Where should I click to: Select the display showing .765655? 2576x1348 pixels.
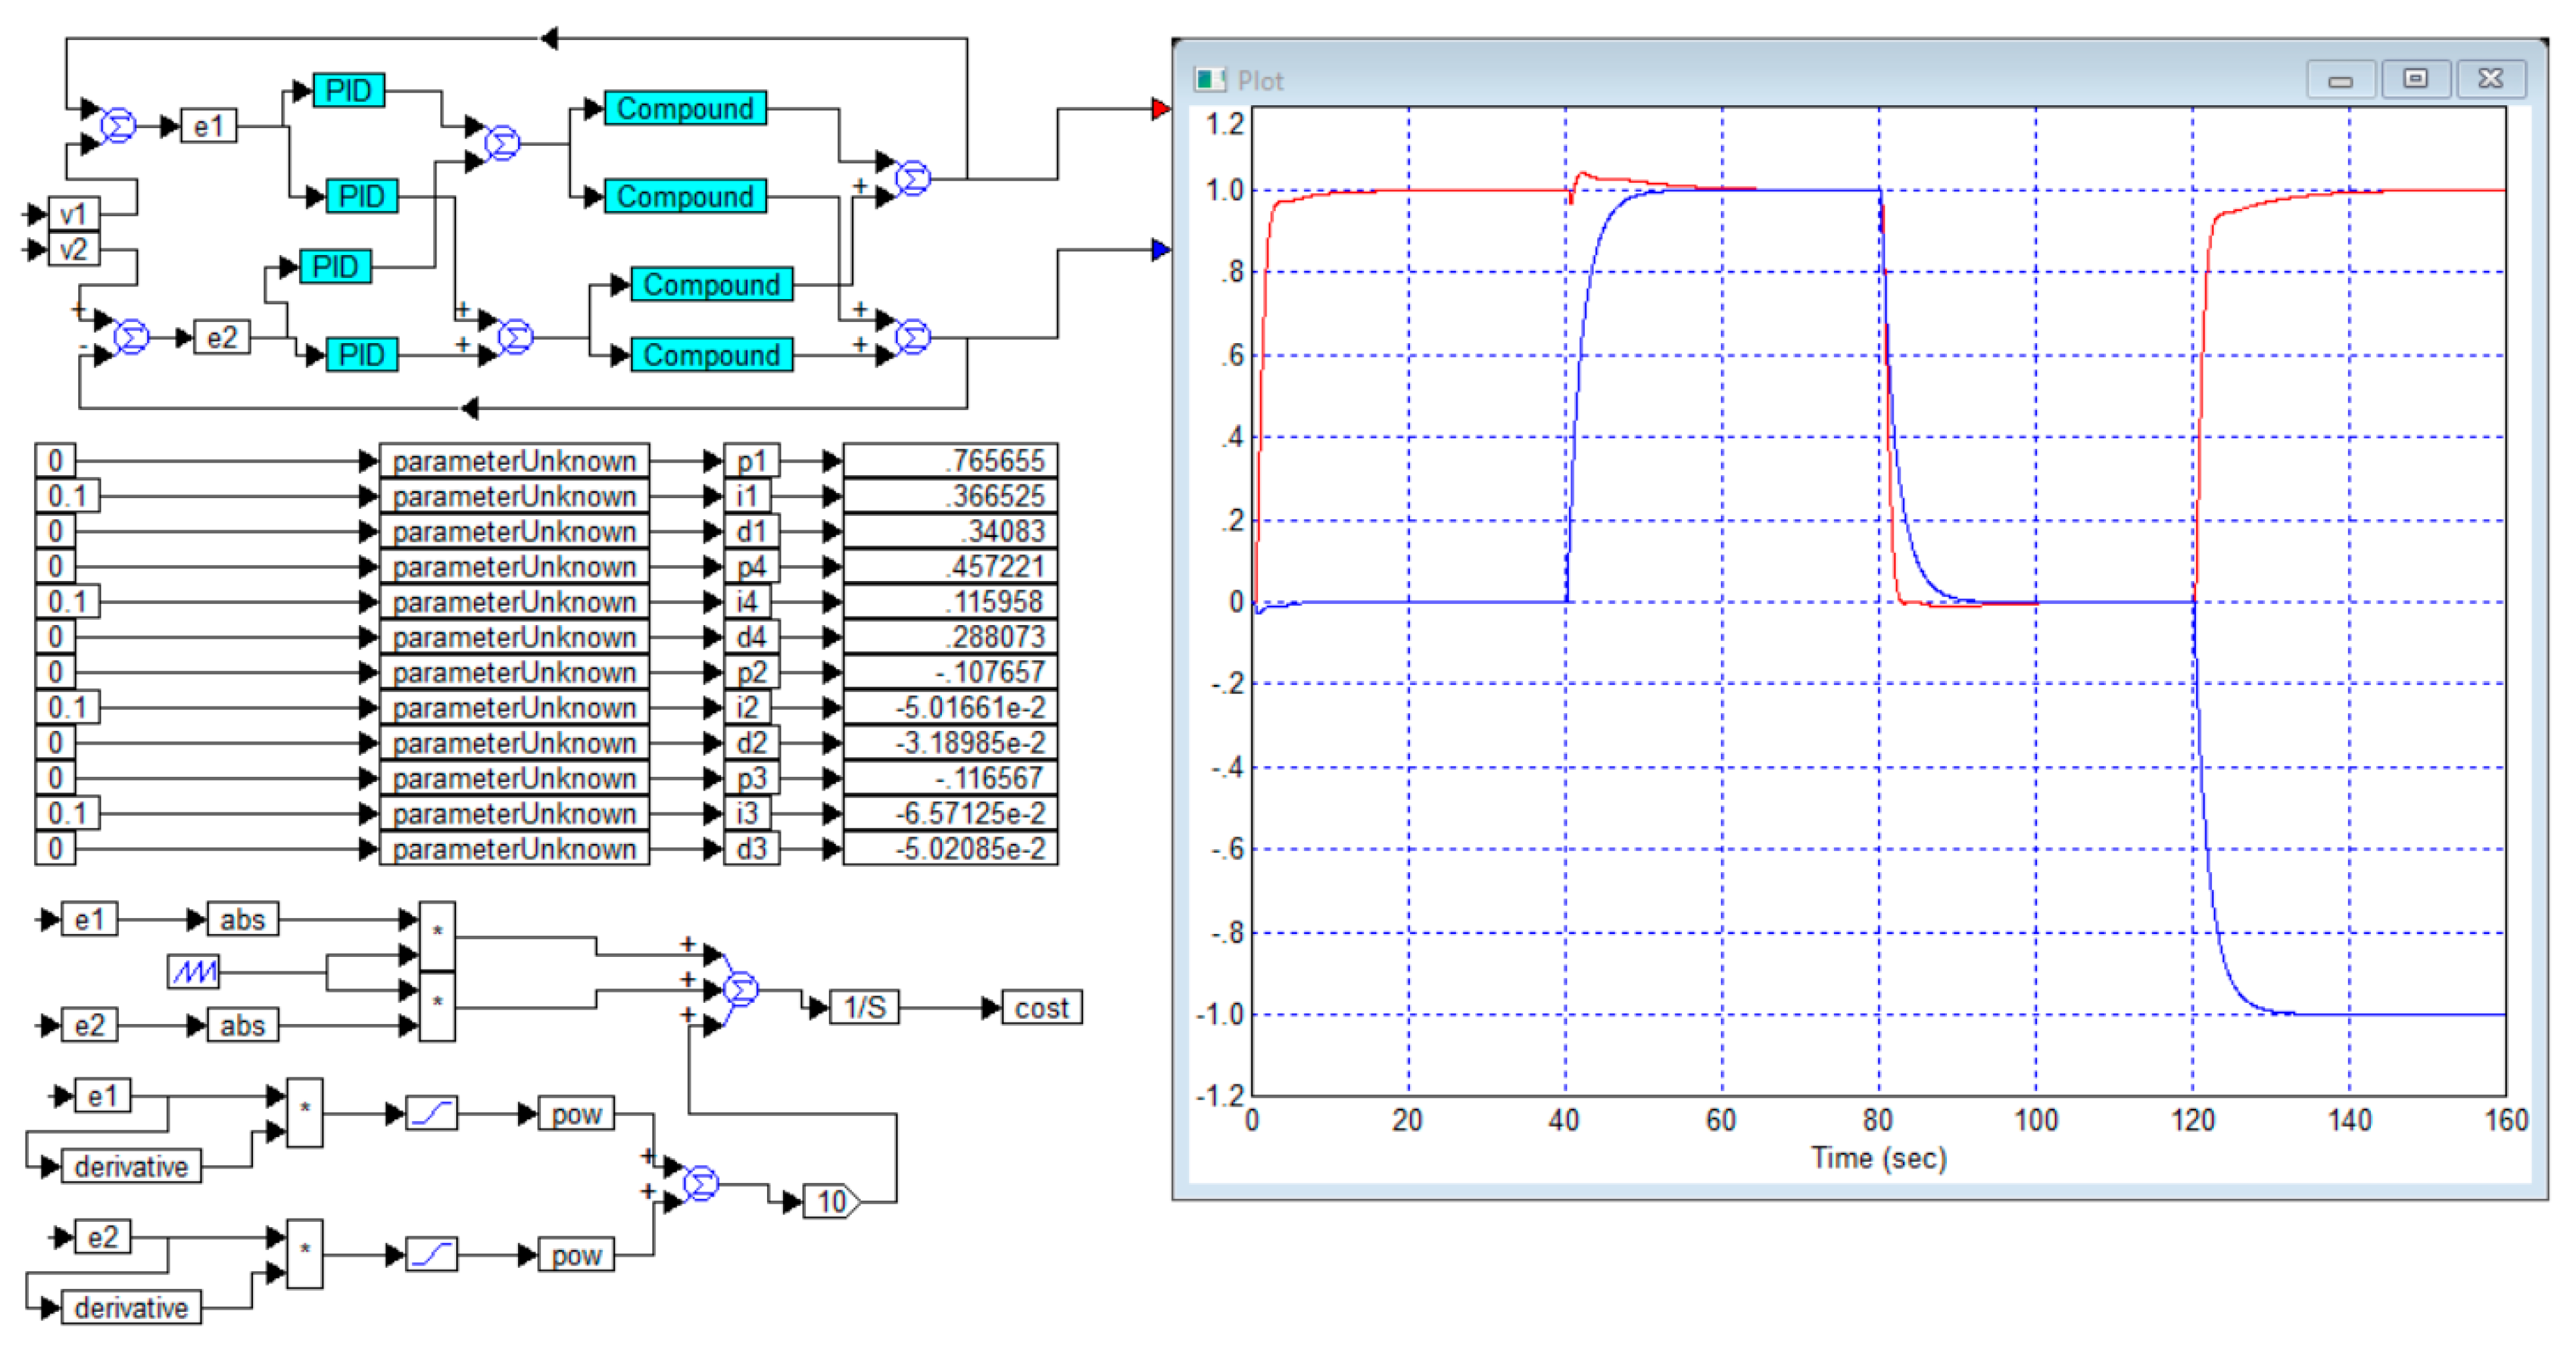pos(950,461)
